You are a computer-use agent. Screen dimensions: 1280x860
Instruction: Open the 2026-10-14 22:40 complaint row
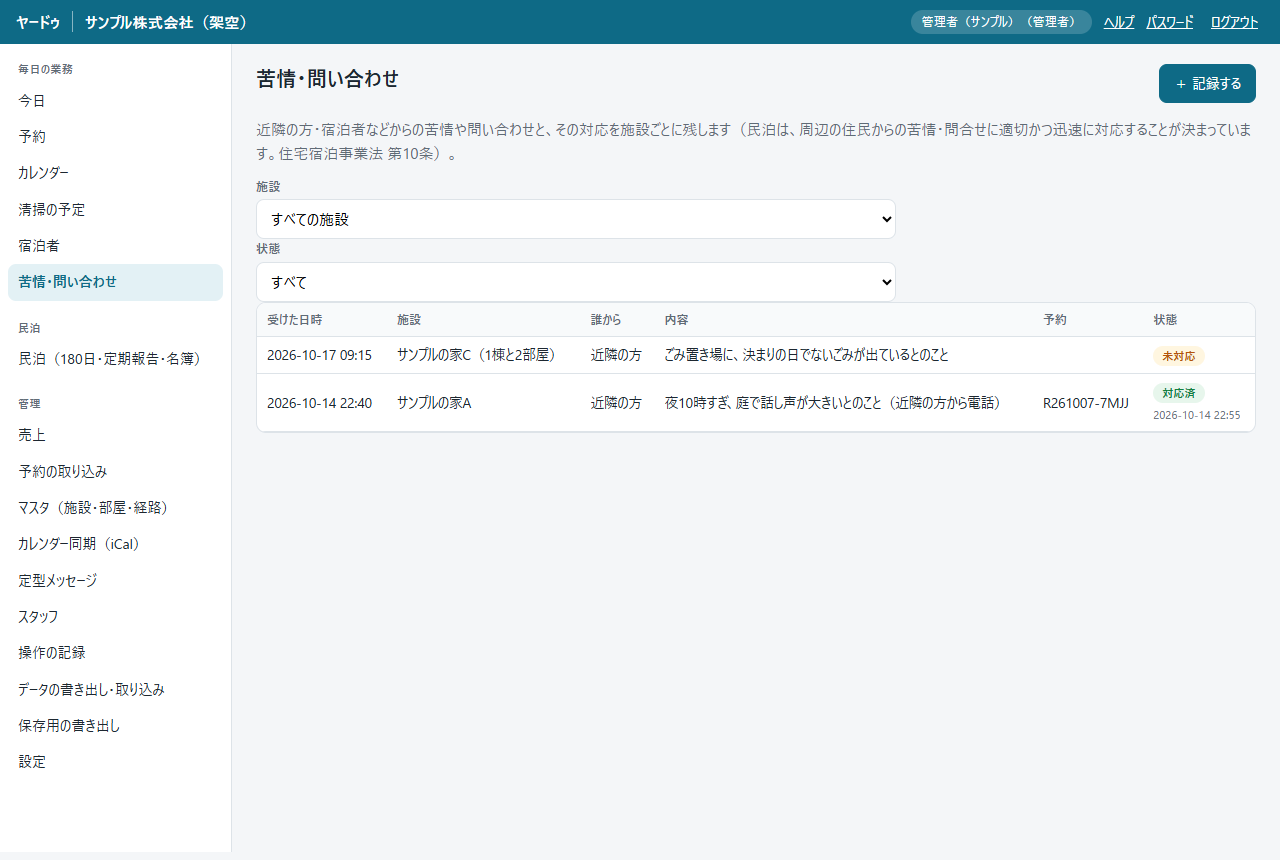[755, 403]
